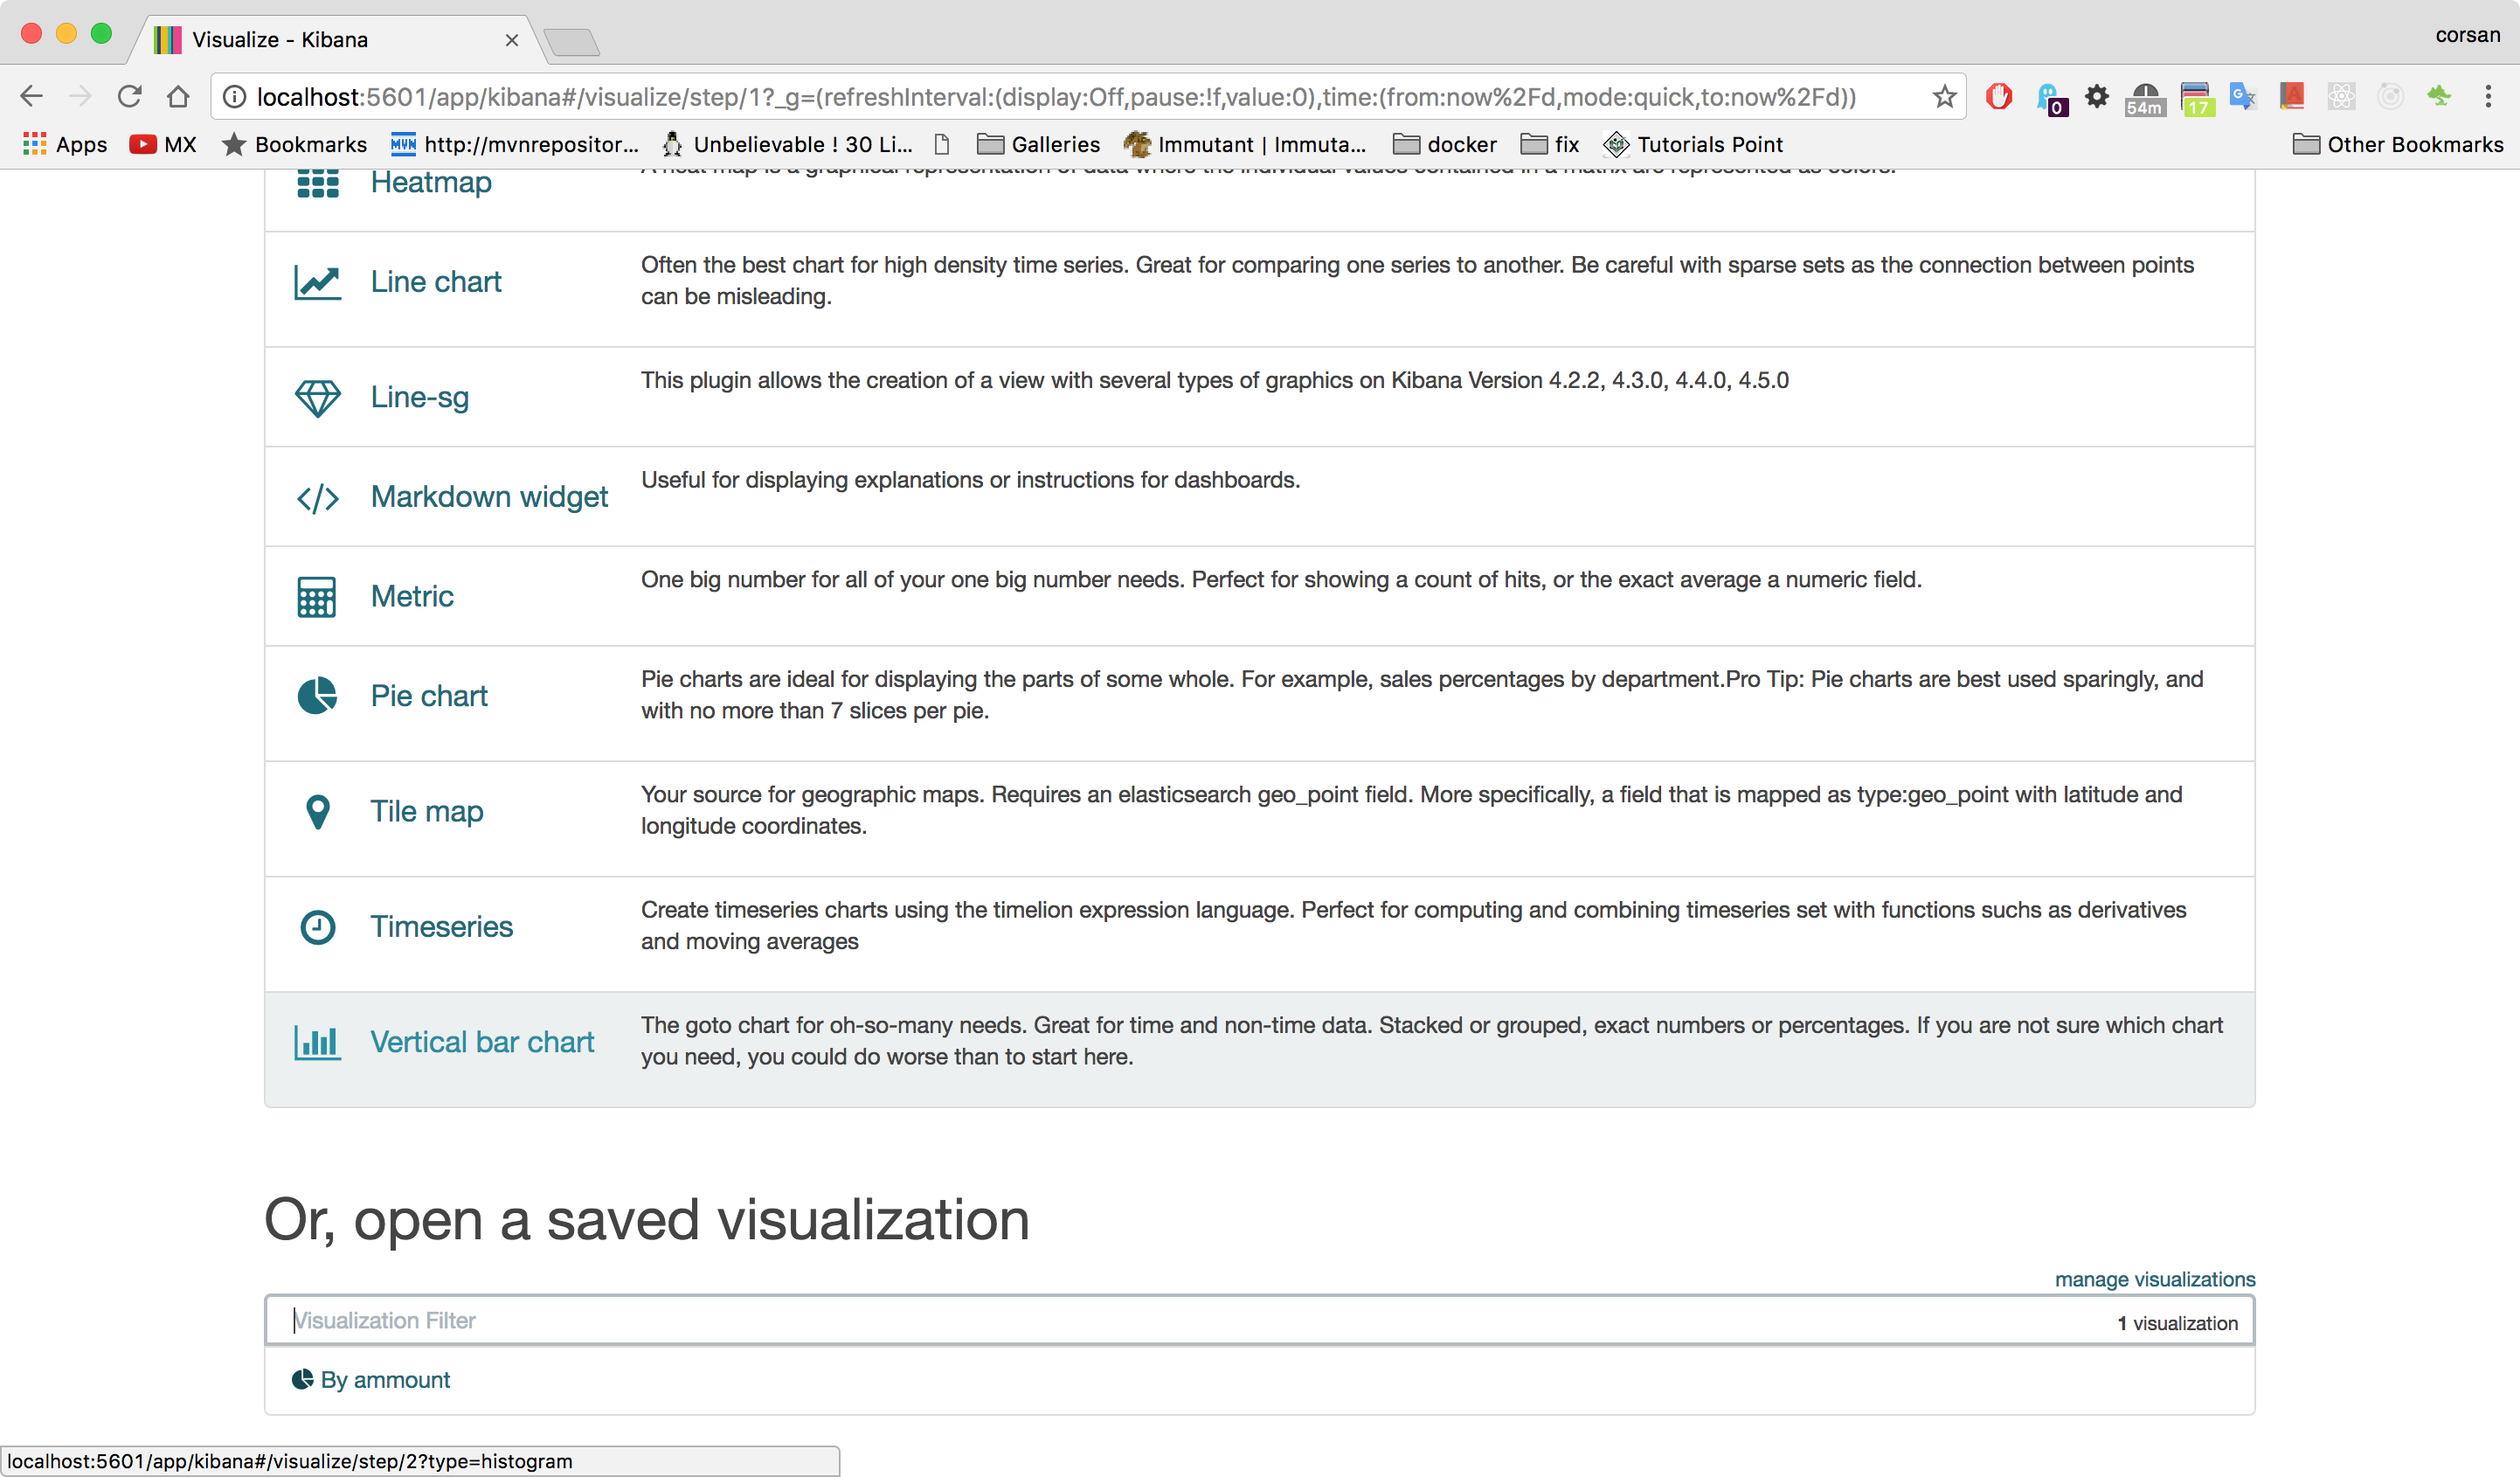Click the site info icon in address bar

click(x=234, y=97)
